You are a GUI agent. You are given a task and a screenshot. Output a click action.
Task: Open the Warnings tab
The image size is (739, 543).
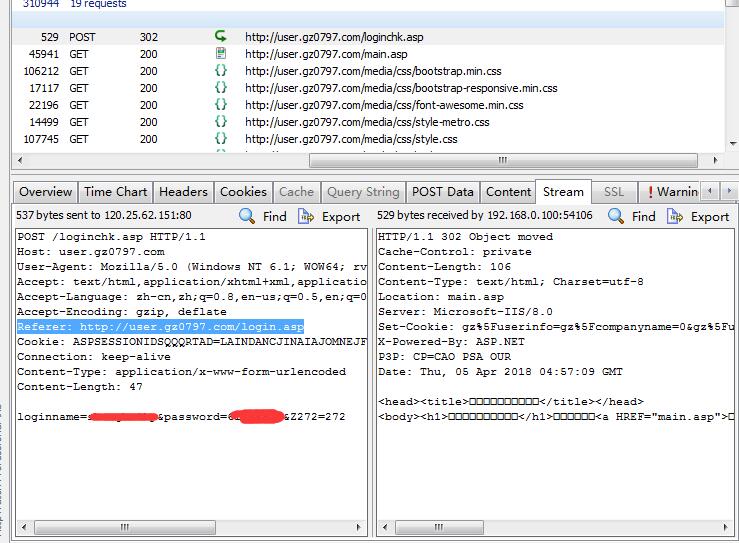coord(672,192)
